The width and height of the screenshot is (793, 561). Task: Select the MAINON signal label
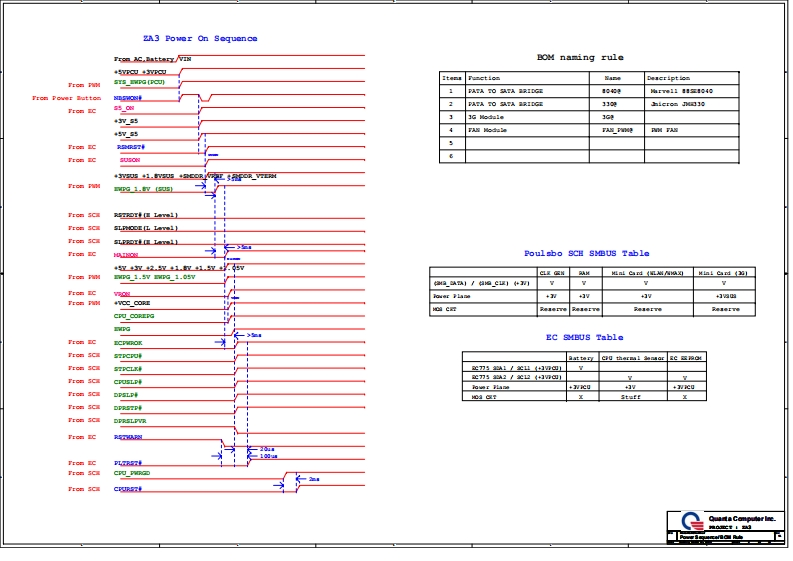128,255
